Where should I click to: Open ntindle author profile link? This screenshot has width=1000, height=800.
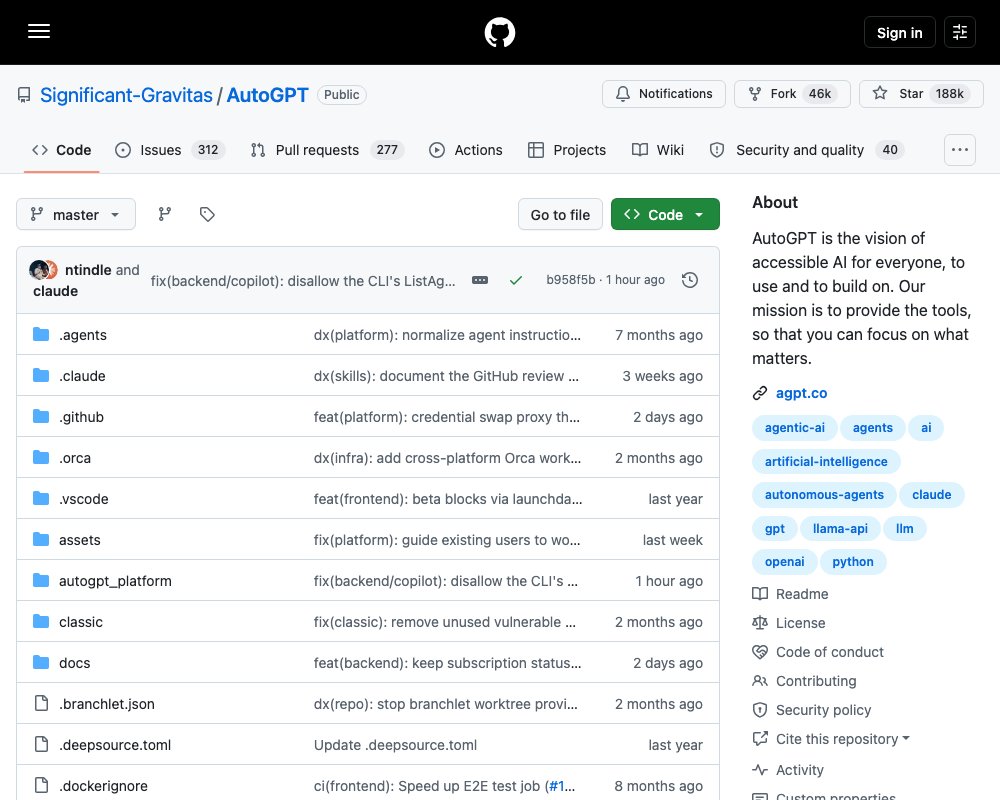88,270
